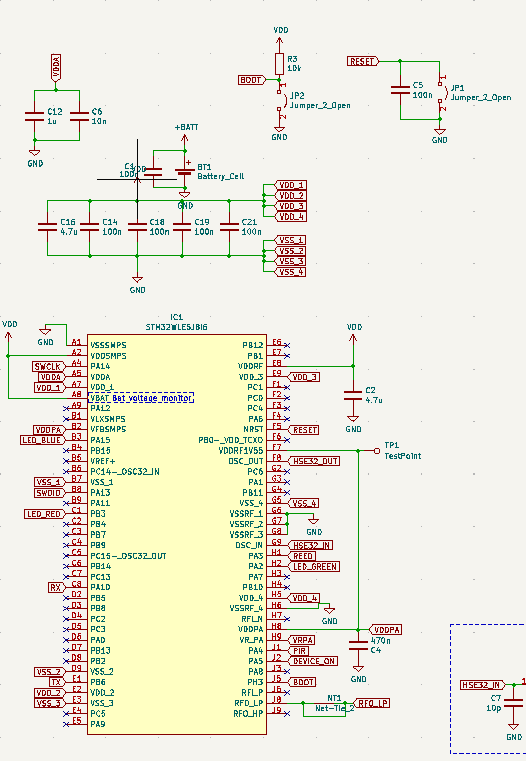Select capacitor C21 100n symbol
This screenshot has height=761, width=526.
(x=229, y=227)
